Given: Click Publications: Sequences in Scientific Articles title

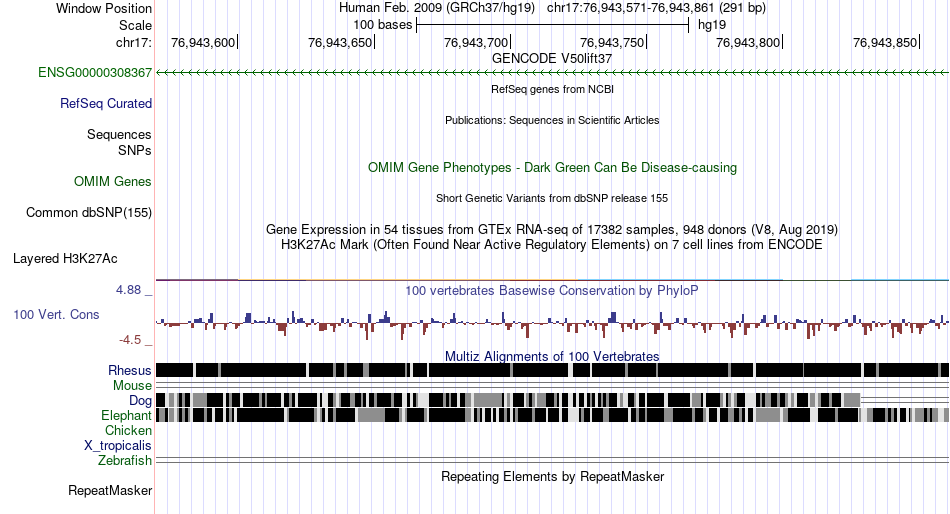Looking at the screenshot, I should tap(552, 120).
